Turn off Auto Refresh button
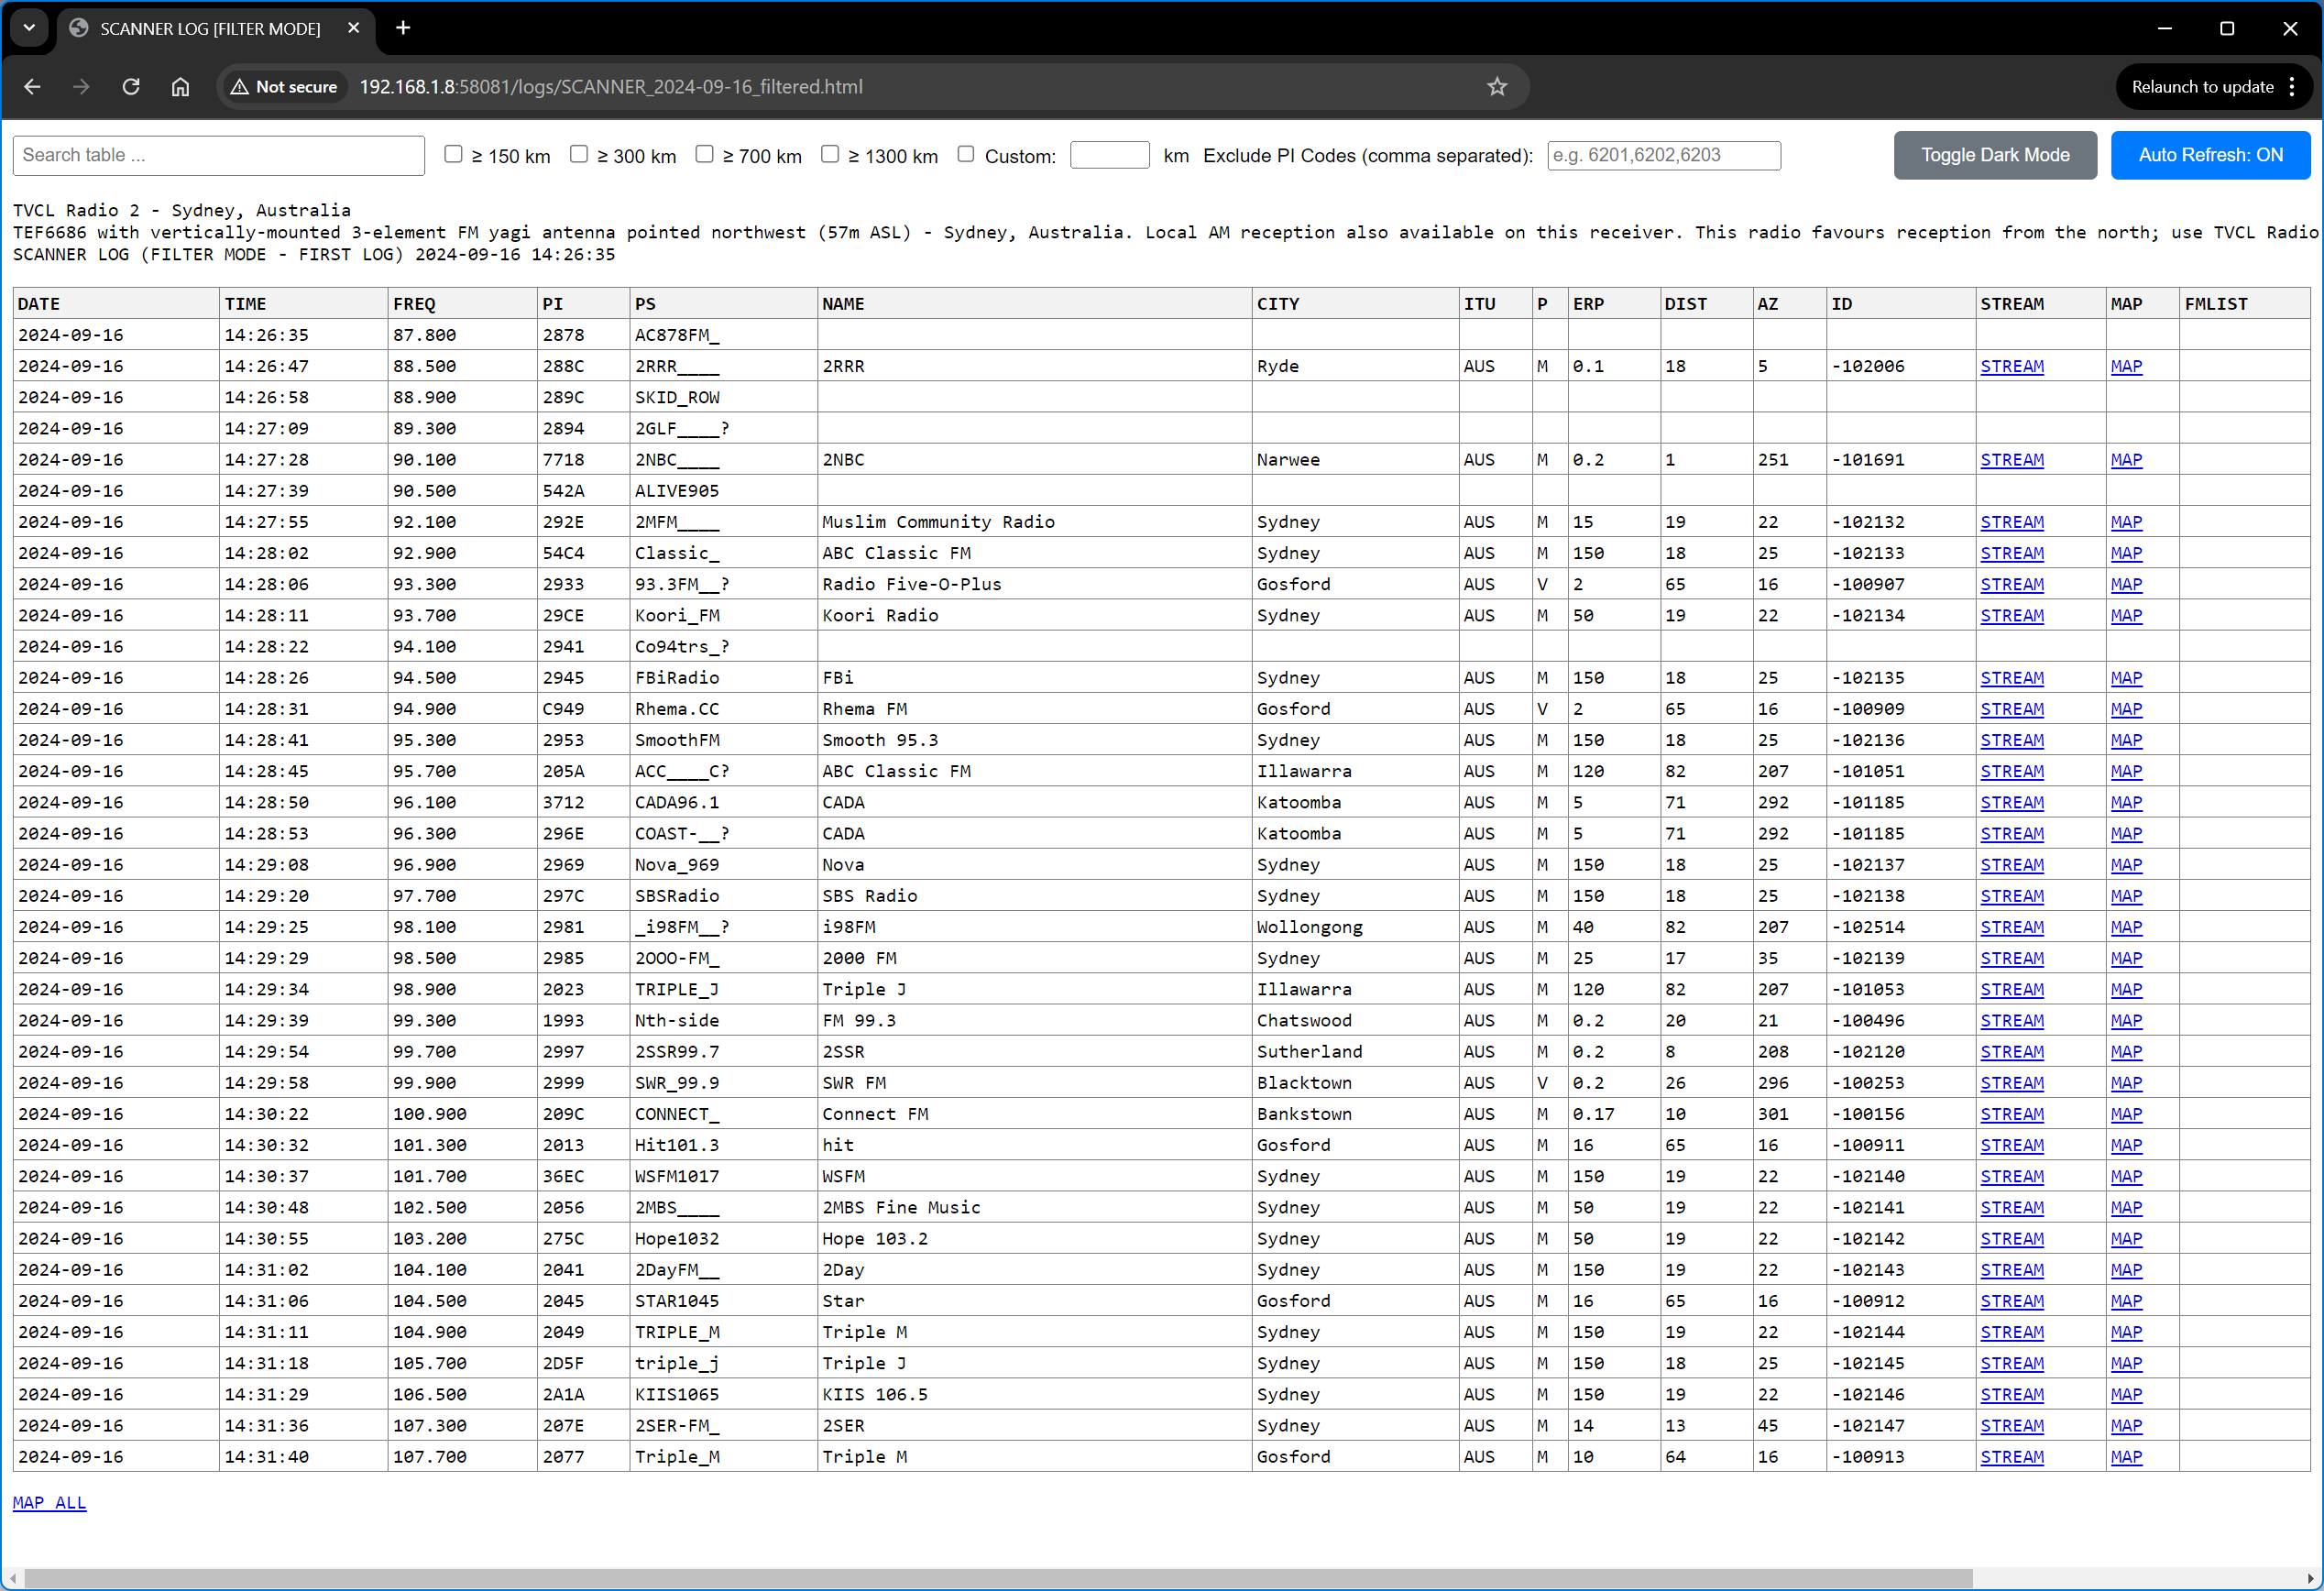Viewport: 2324px width, 1591px height. point(2209,155)
